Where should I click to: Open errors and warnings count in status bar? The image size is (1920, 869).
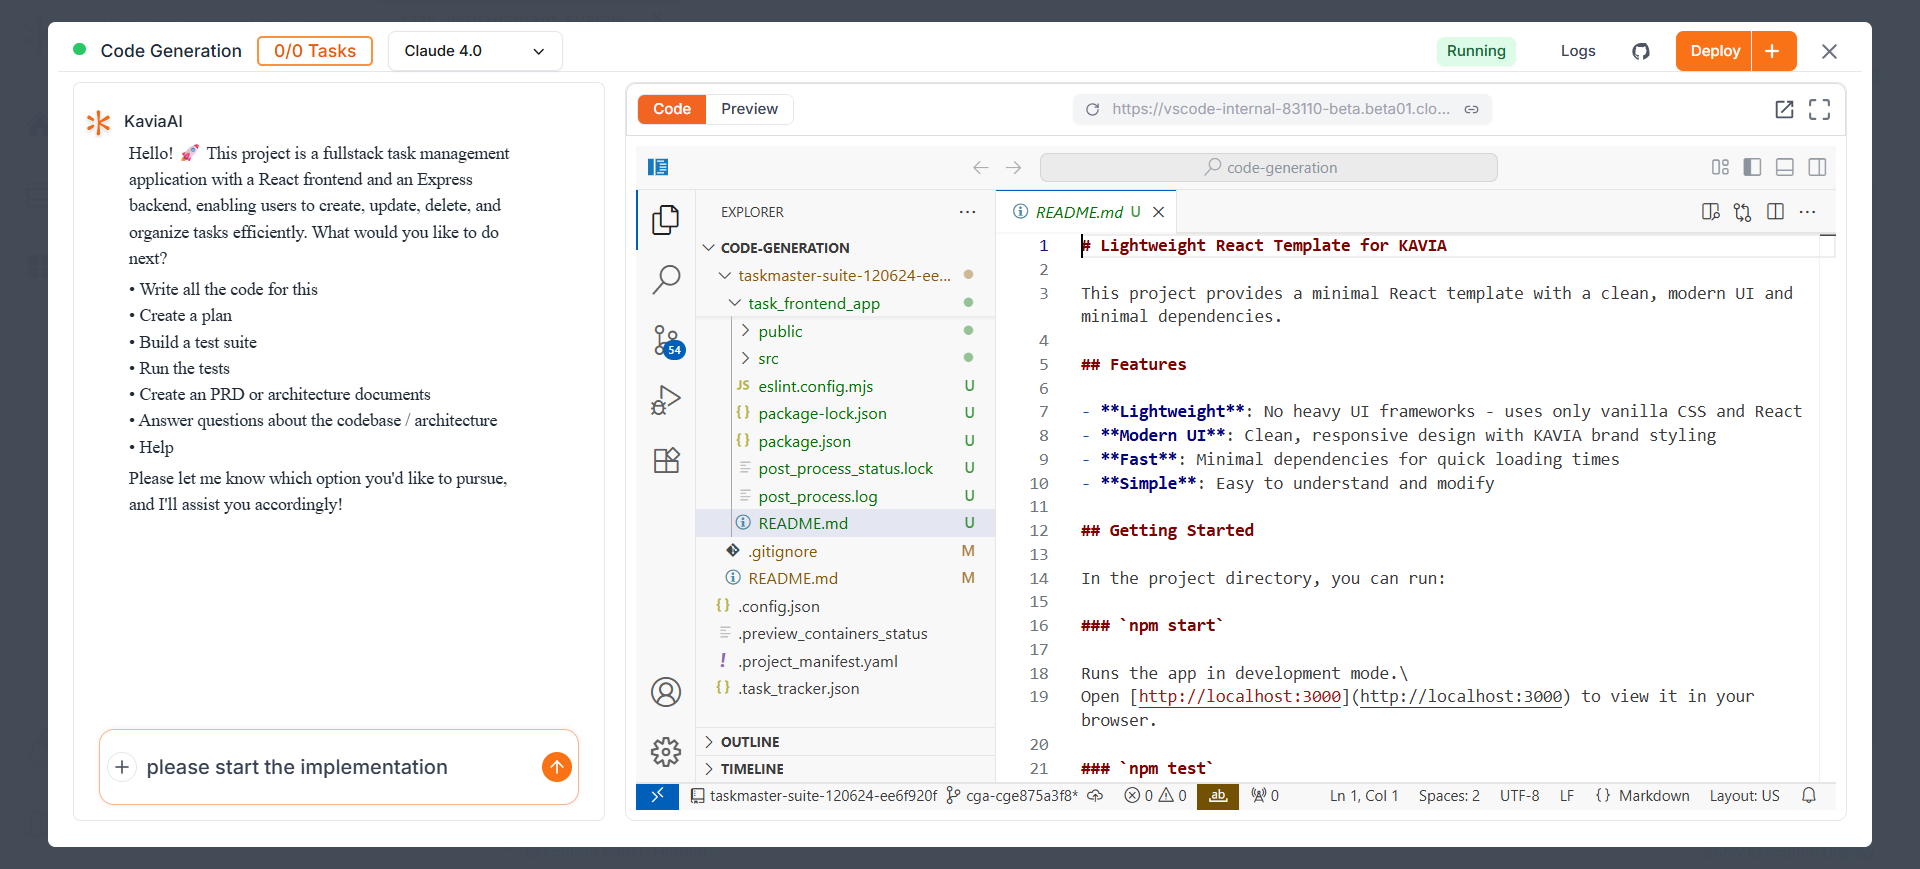[1155, 796]
